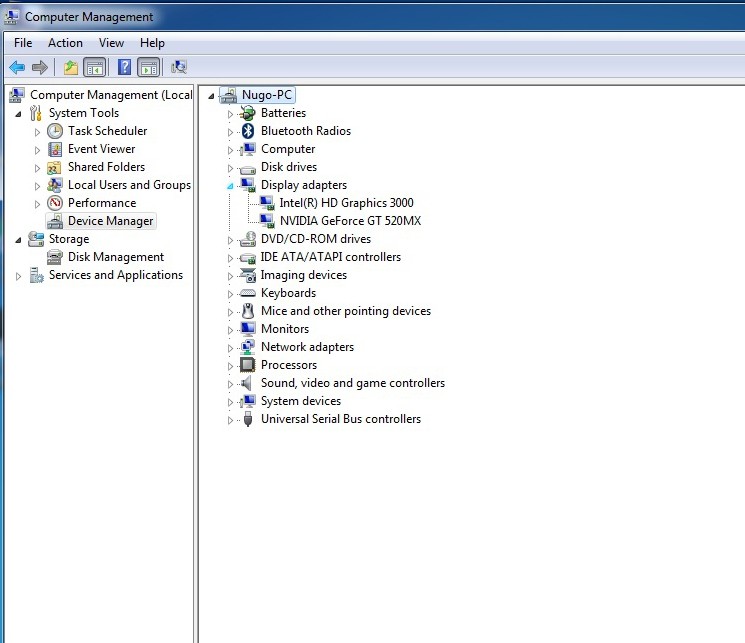
Task: Toggle the Show/Hide Console Tree icon
Action: (95, 67)
